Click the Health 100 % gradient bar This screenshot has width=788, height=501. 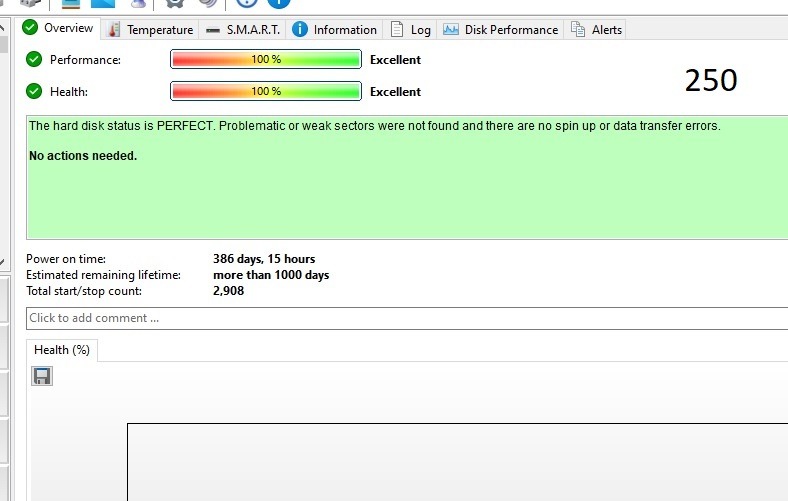[265, 91]
